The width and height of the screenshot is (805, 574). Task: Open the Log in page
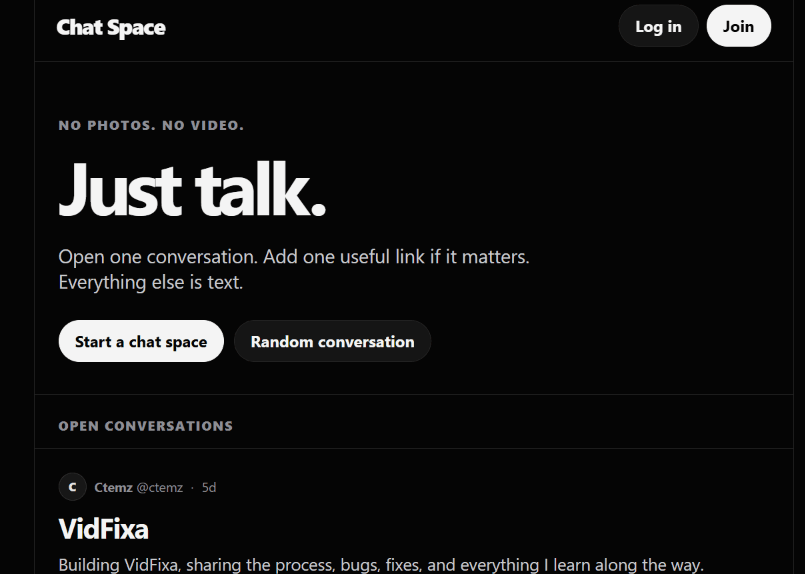658,26
